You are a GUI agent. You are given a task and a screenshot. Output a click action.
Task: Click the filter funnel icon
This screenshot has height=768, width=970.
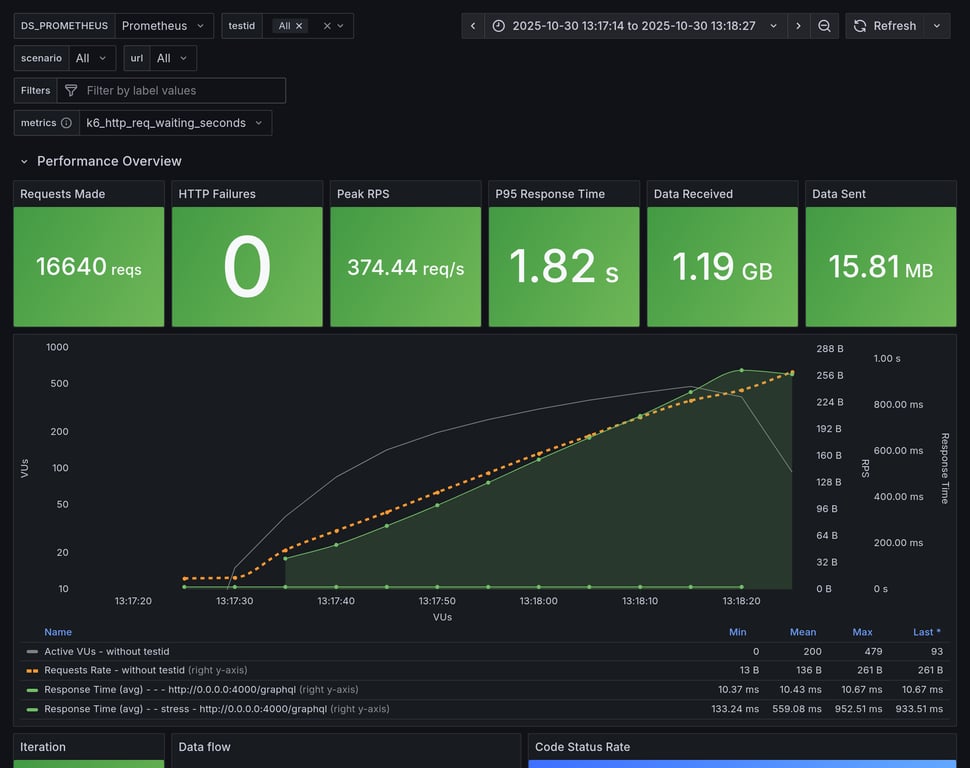click(71, 91)
